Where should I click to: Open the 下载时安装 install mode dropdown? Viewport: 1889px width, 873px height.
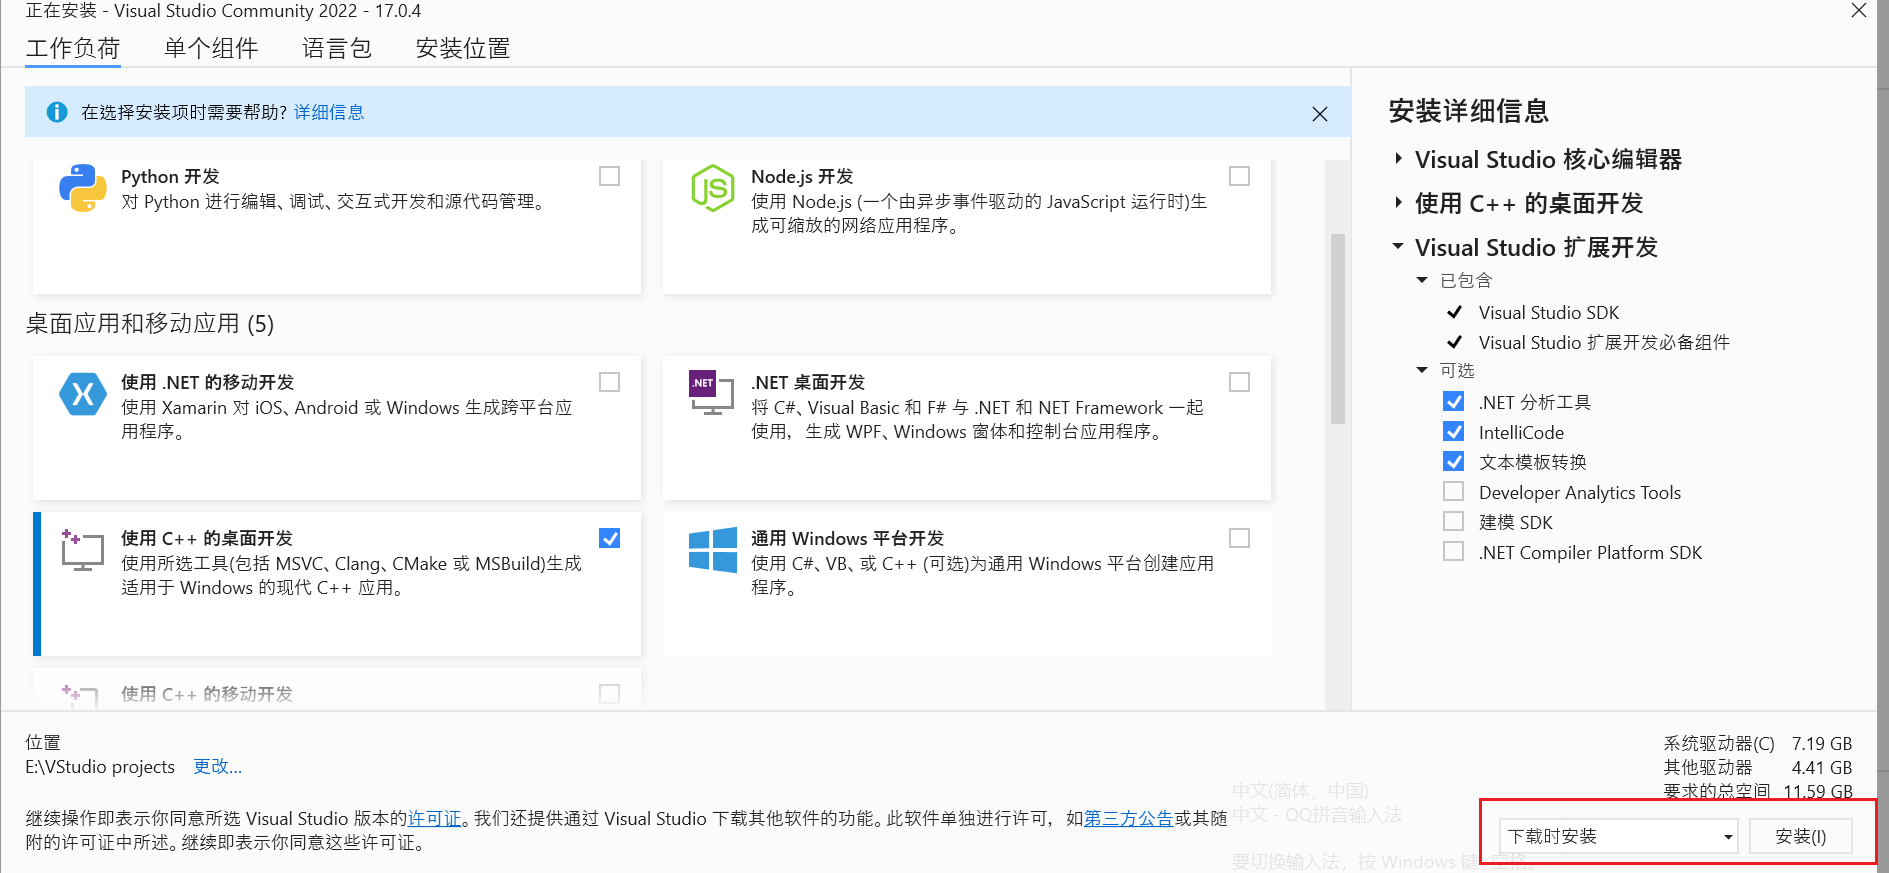1619,836
